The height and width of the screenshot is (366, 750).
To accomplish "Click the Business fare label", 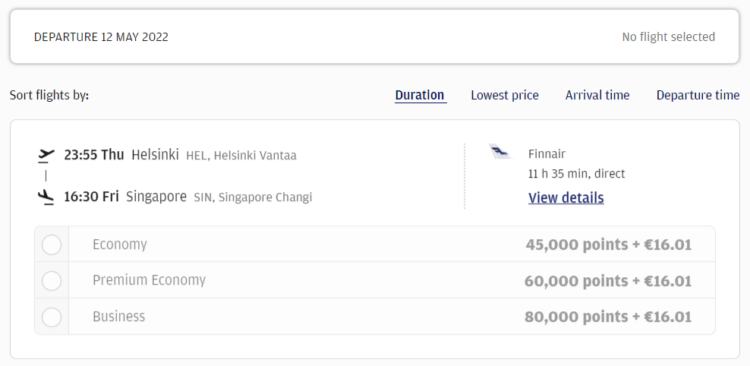I will click(x=119, y=317).
